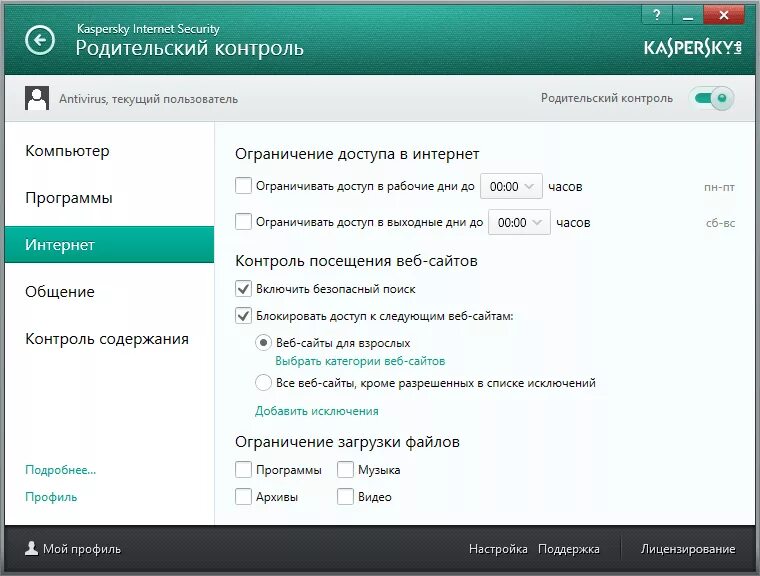Click the сб-вс days label
Screen dimensions: 760x576
(720, 223)
